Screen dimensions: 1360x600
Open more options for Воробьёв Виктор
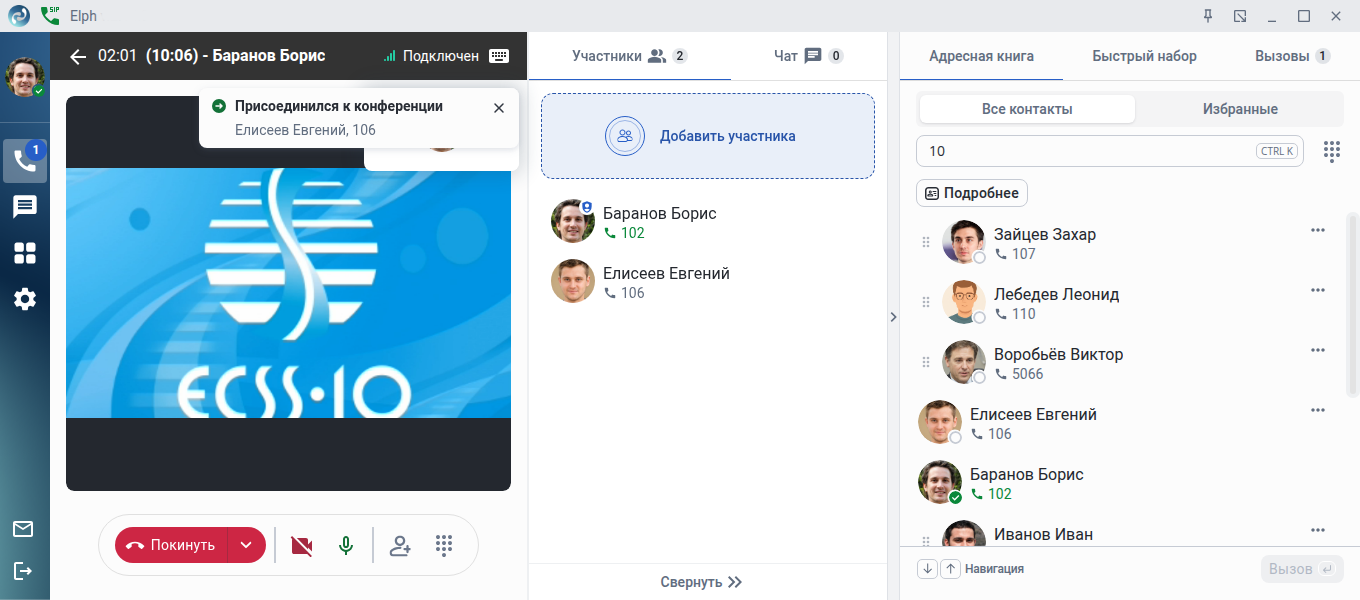coord(1318,350)
